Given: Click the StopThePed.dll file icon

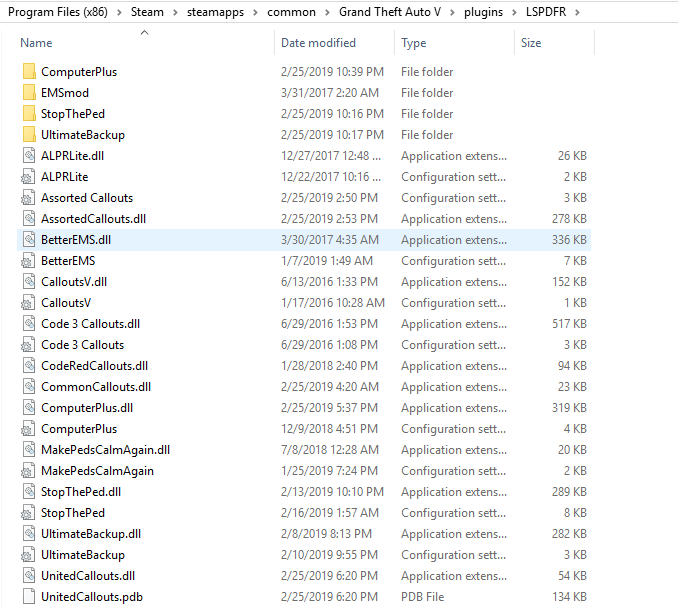Looking at the screenshot, I should pos(29,492).
